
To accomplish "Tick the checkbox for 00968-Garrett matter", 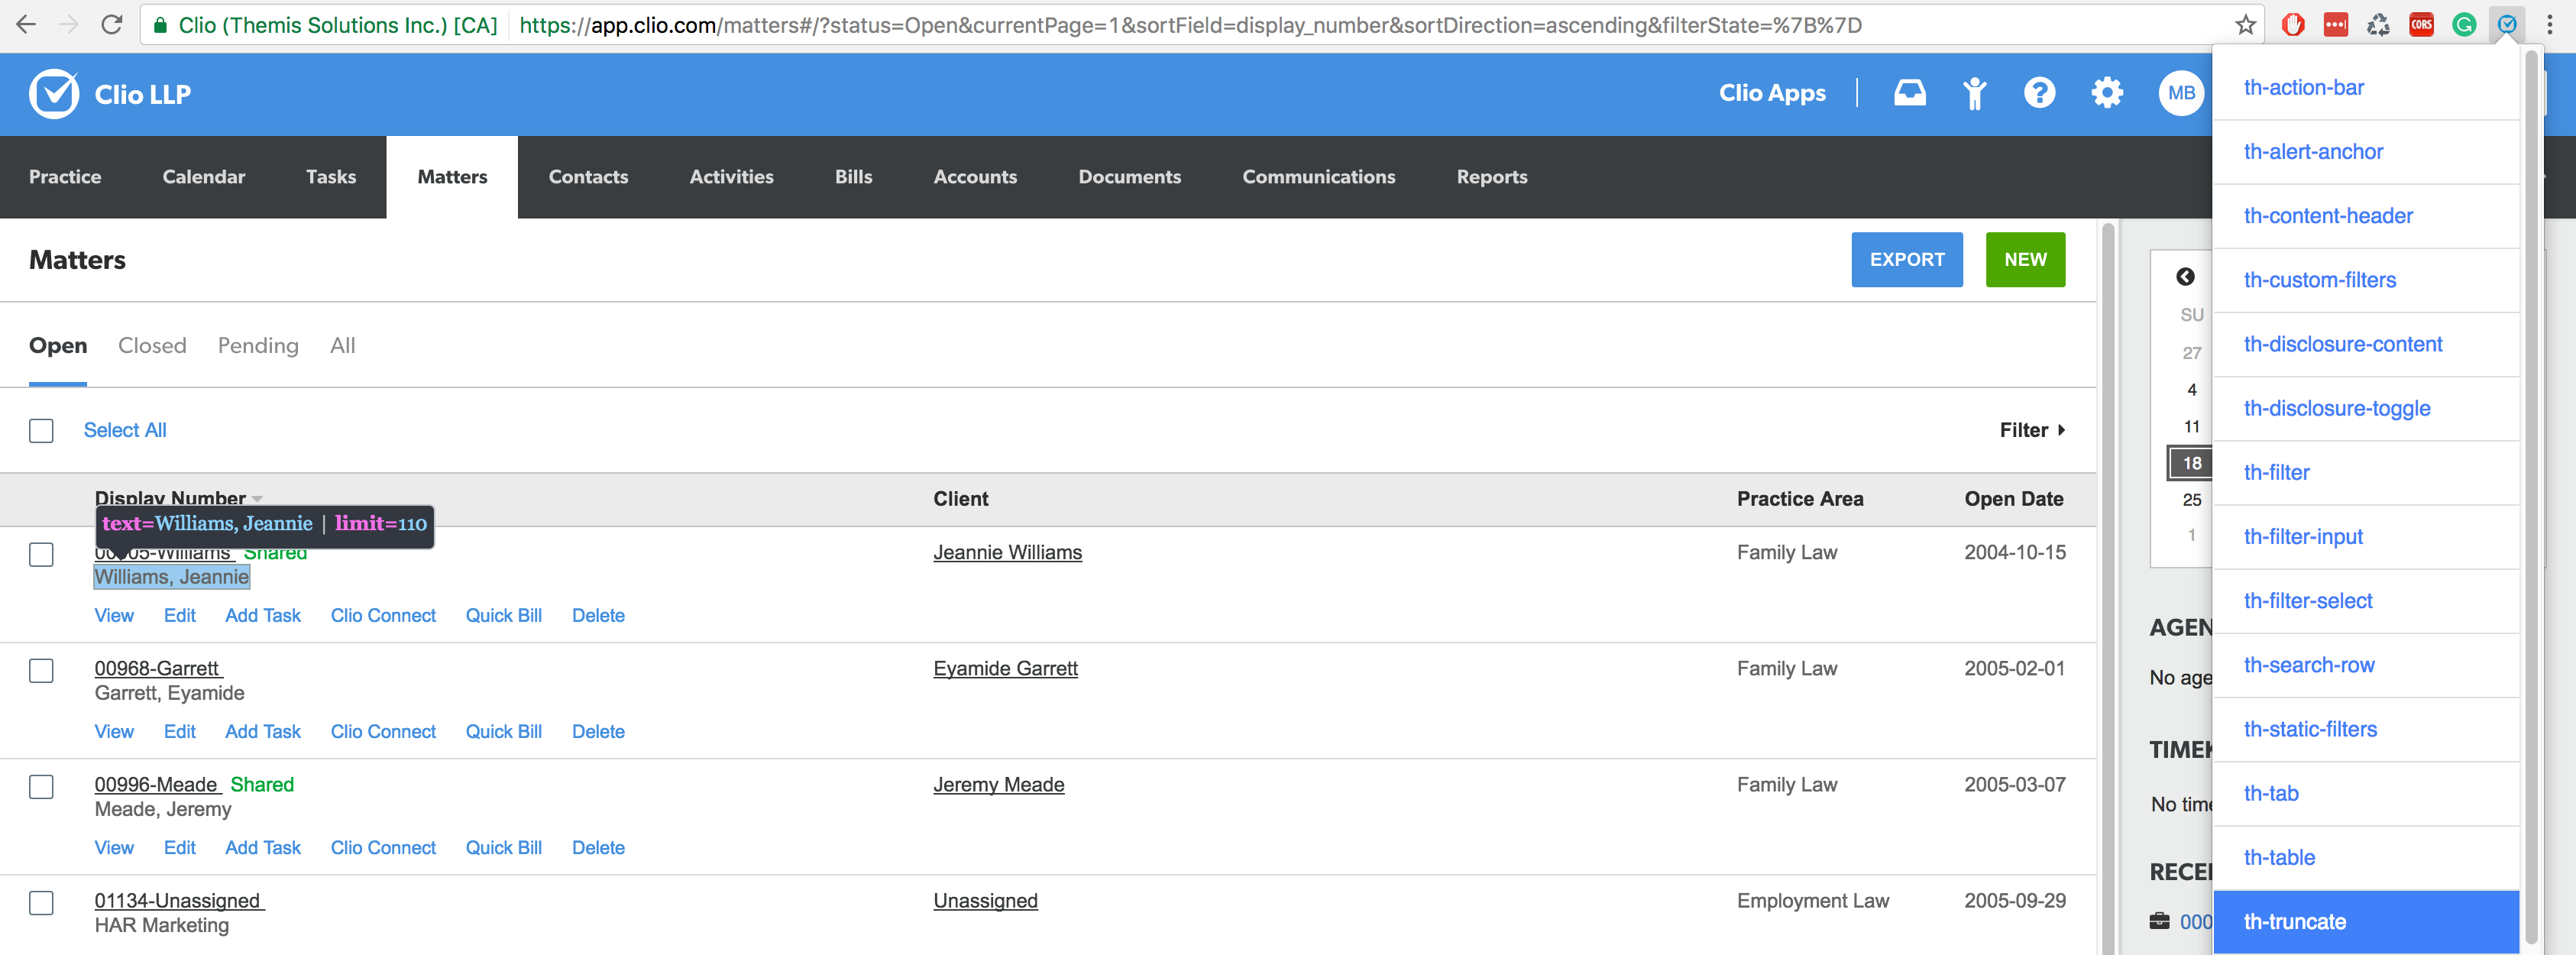I will click(x=41, y=671).
